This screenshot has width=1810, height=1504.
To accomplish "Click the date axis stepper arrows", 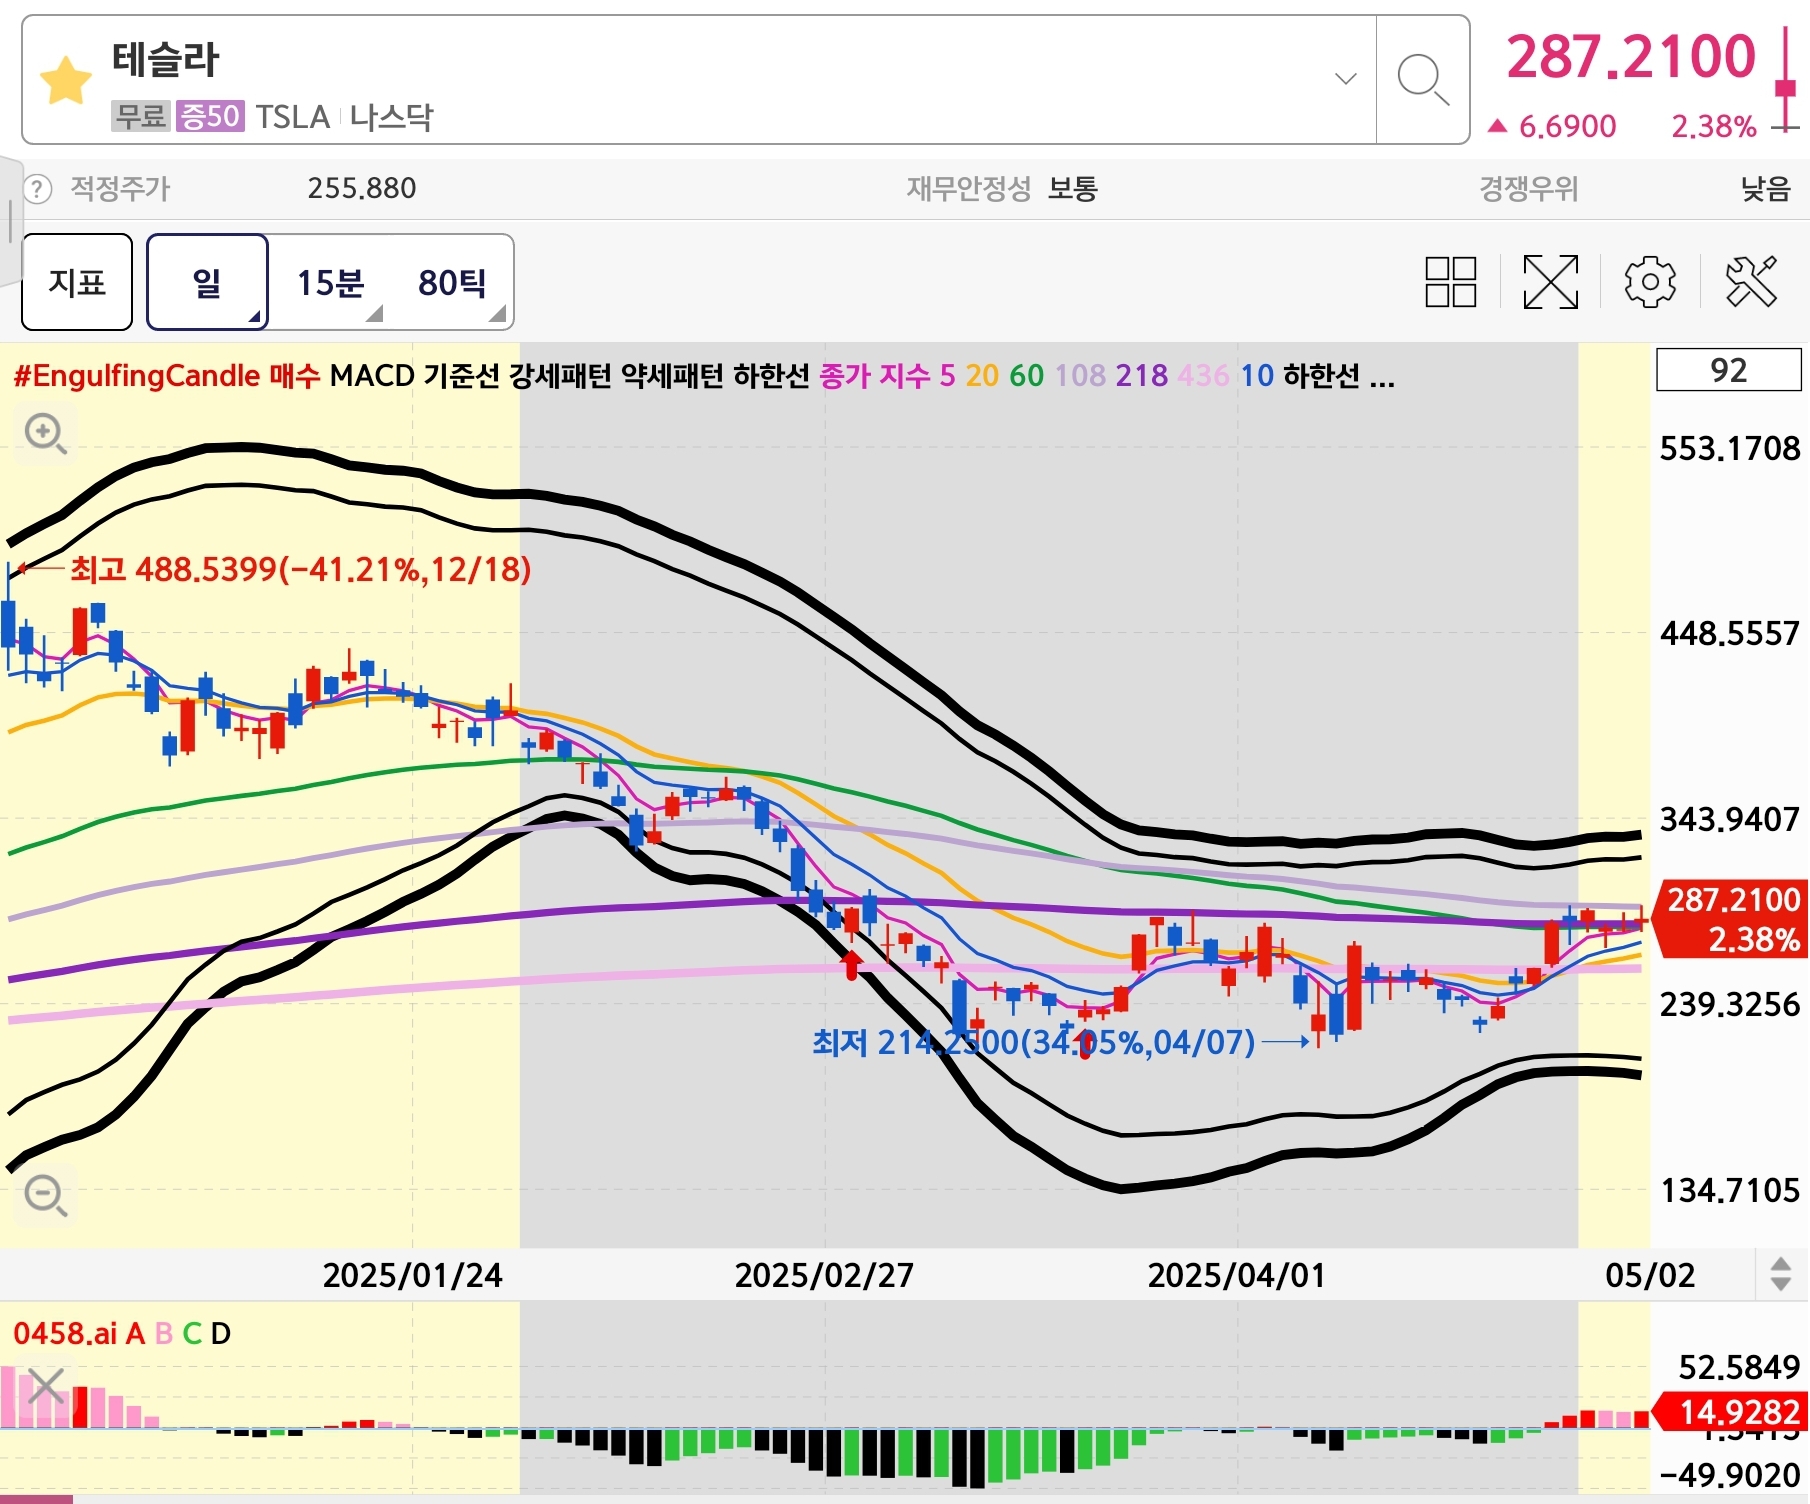I will [x=1780, y=1274].
